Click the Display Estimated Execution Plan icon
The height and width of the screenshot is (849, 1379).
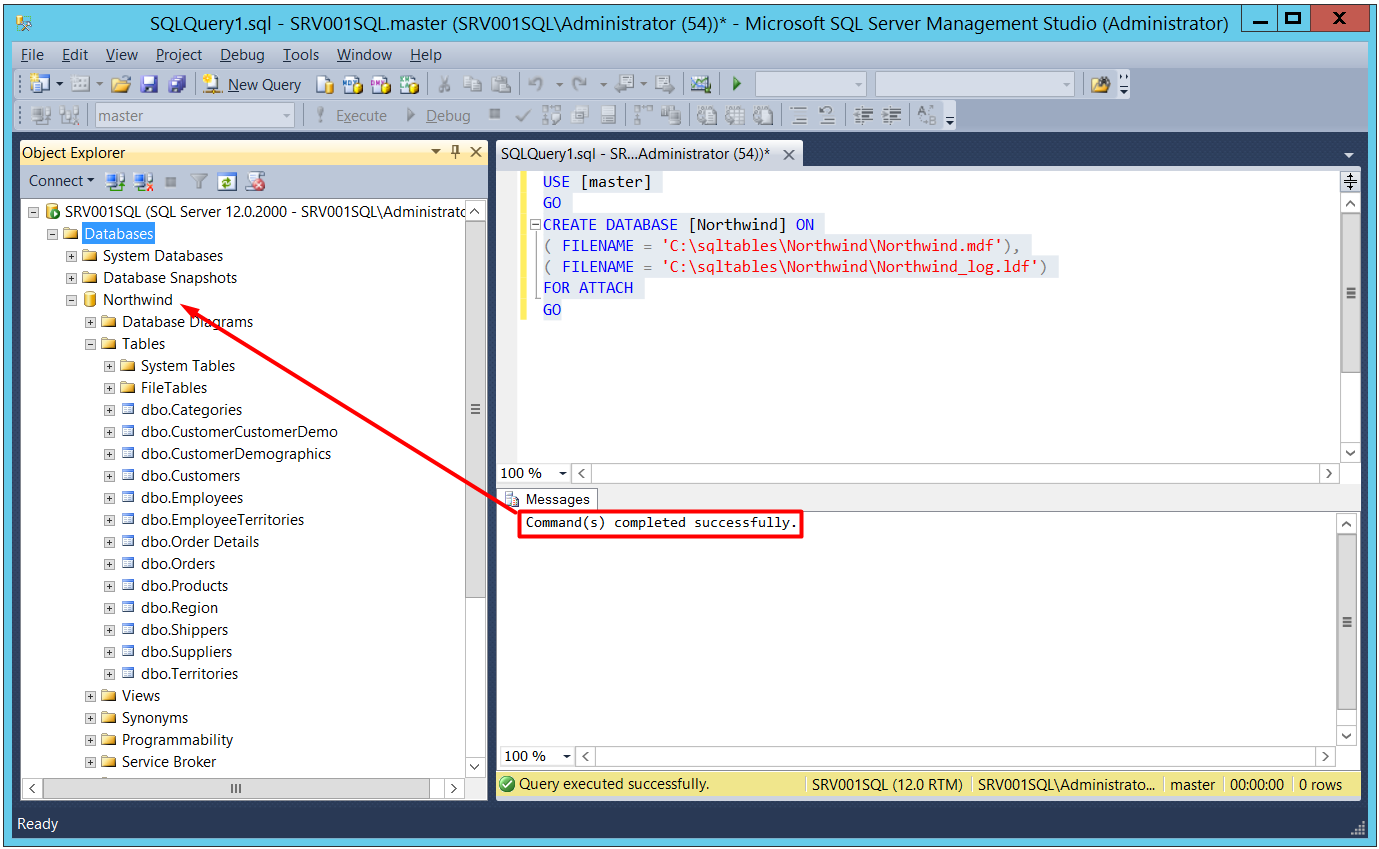click(x=551, y=116)
